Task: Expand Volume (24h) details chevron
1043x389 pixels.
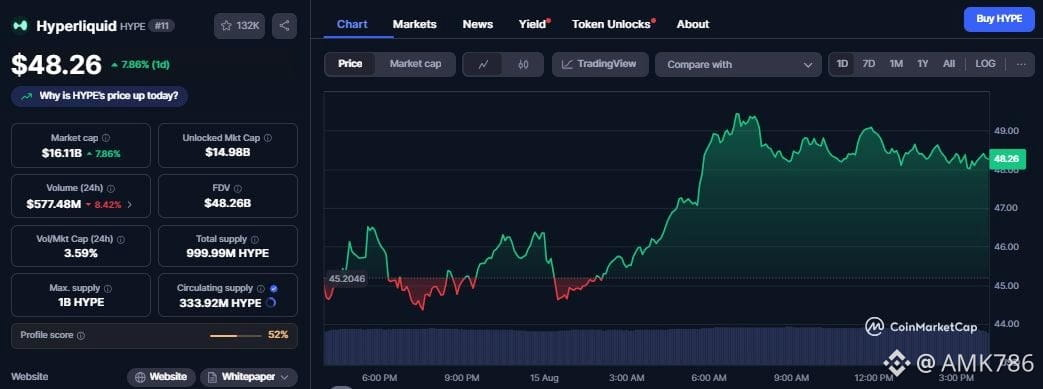Action: (129, 205)
